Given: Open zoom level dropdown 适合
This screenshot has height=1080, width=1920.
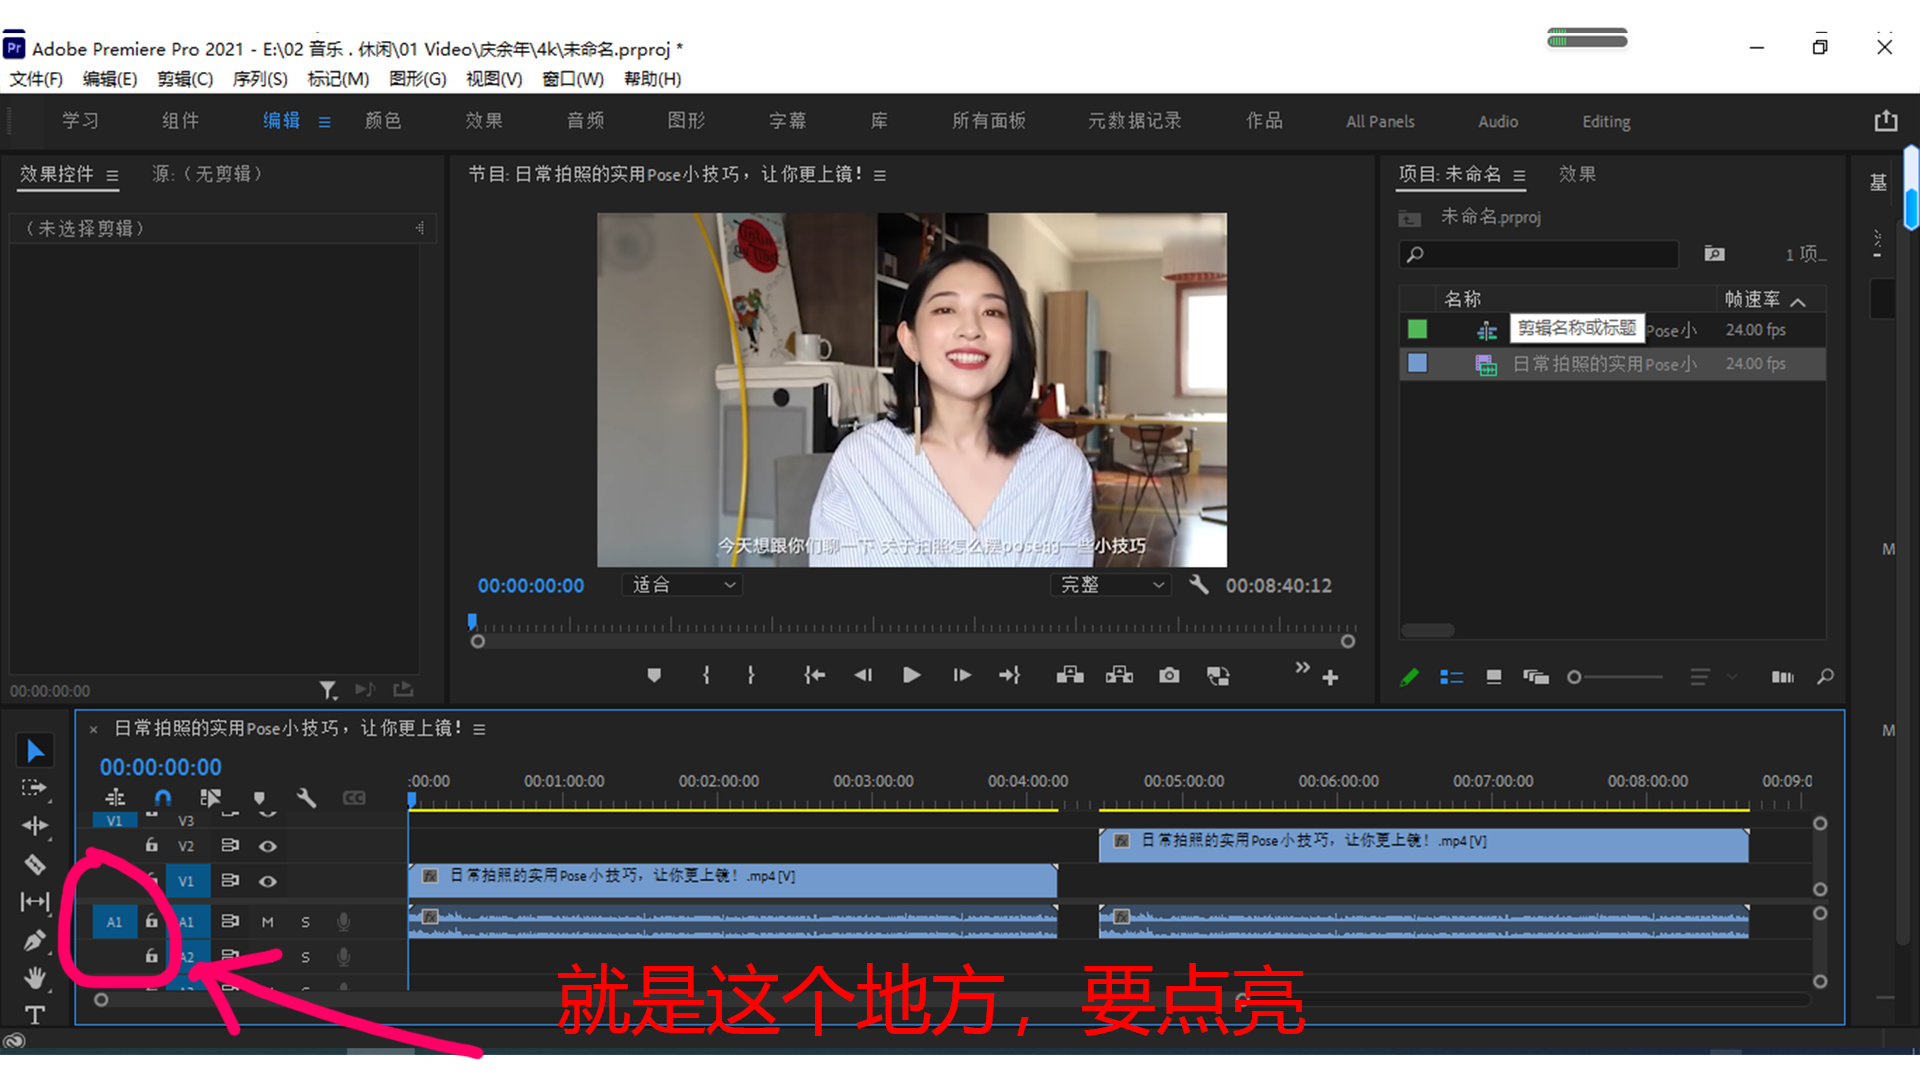Looking at the screenshot, I should pyautogui.click(x=683, y=585).
